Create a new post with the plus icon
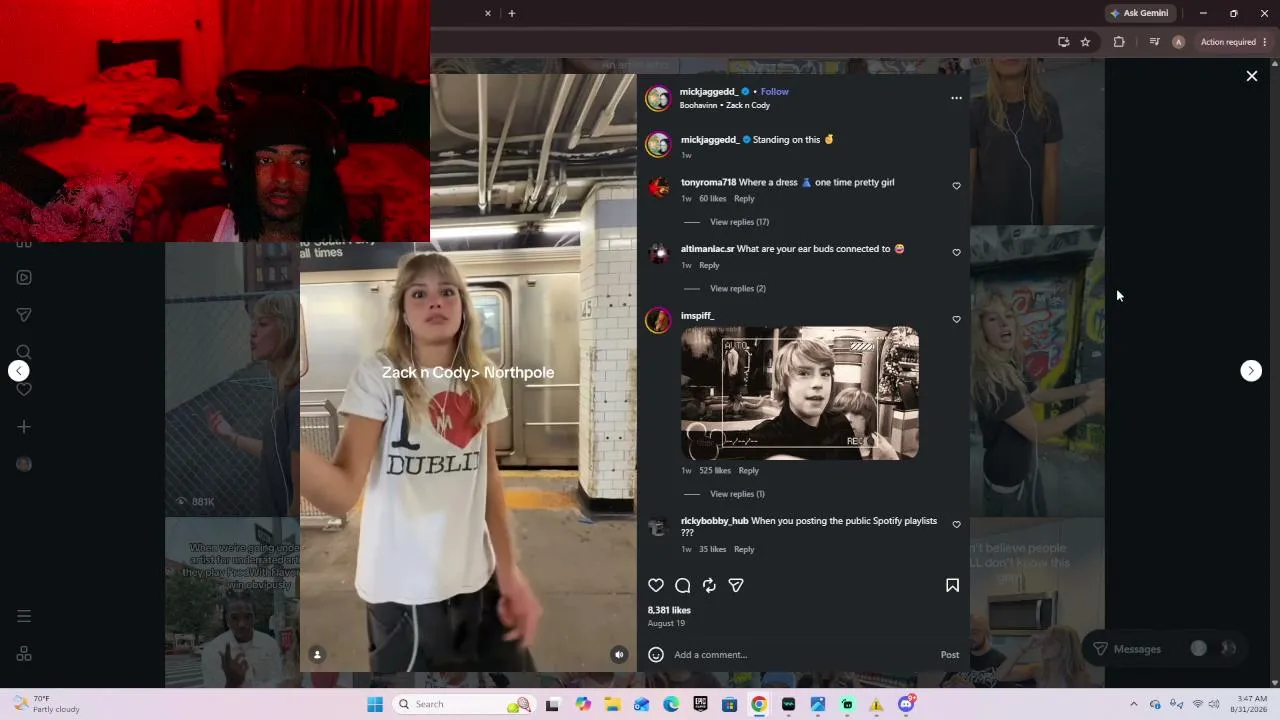The image size is (1280, 720). coord(24,427)
